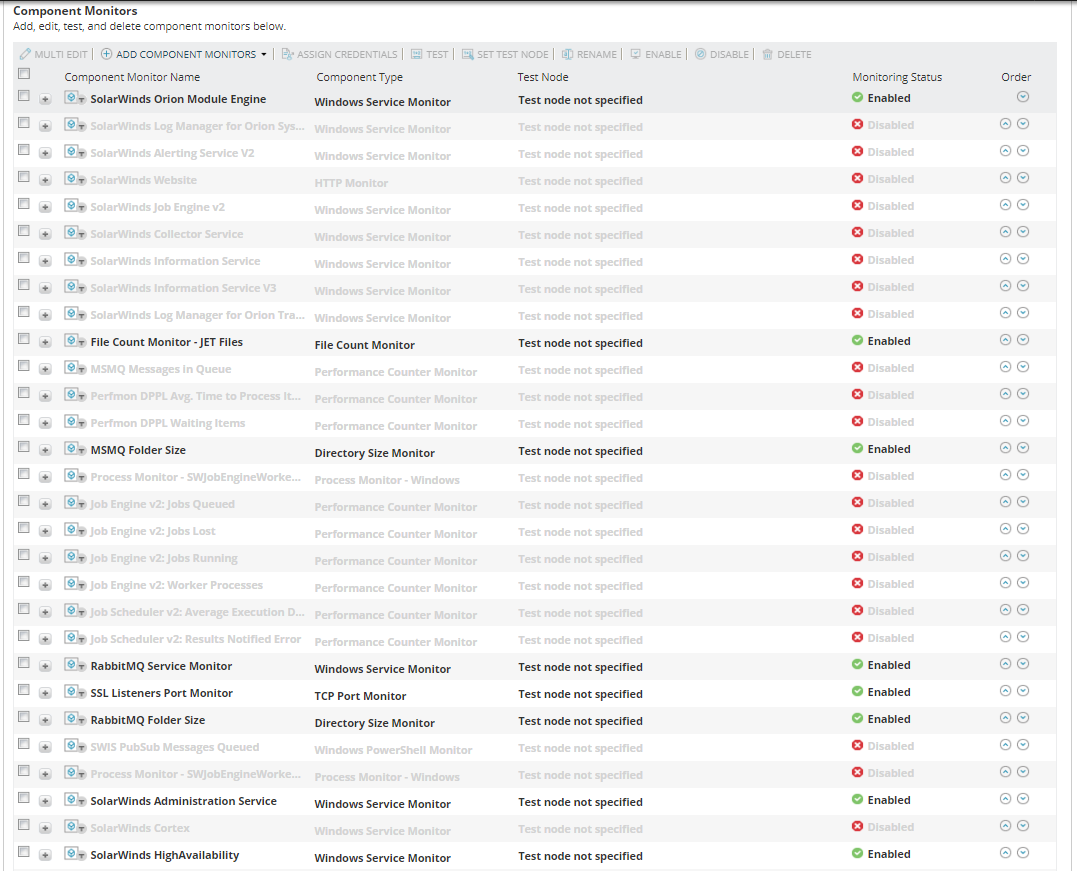This screenshot has height=871, width=1077.
Task: Expand the SWIS PubSub Messages Queued row
Action: coord(45,747)
